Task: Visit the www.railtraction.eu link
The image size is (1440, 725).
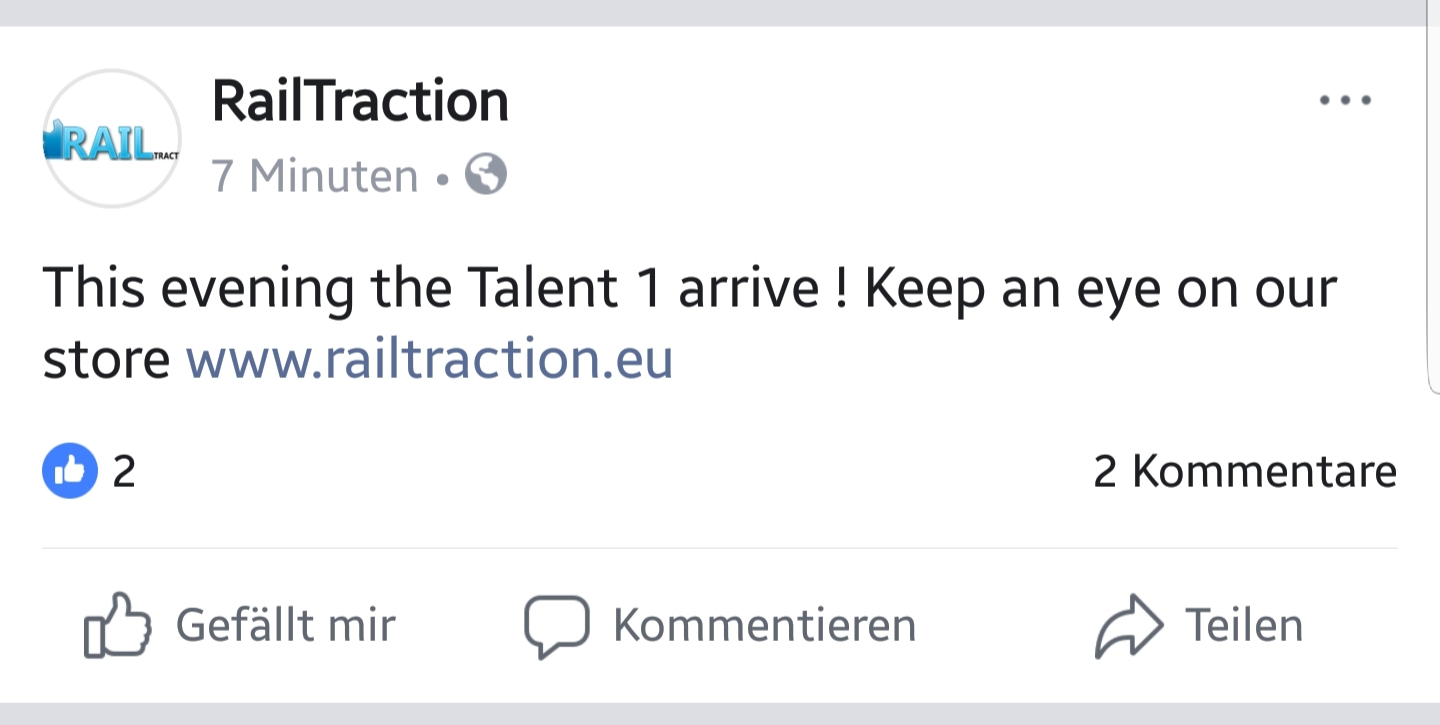Action: click(x=429, y=359)
